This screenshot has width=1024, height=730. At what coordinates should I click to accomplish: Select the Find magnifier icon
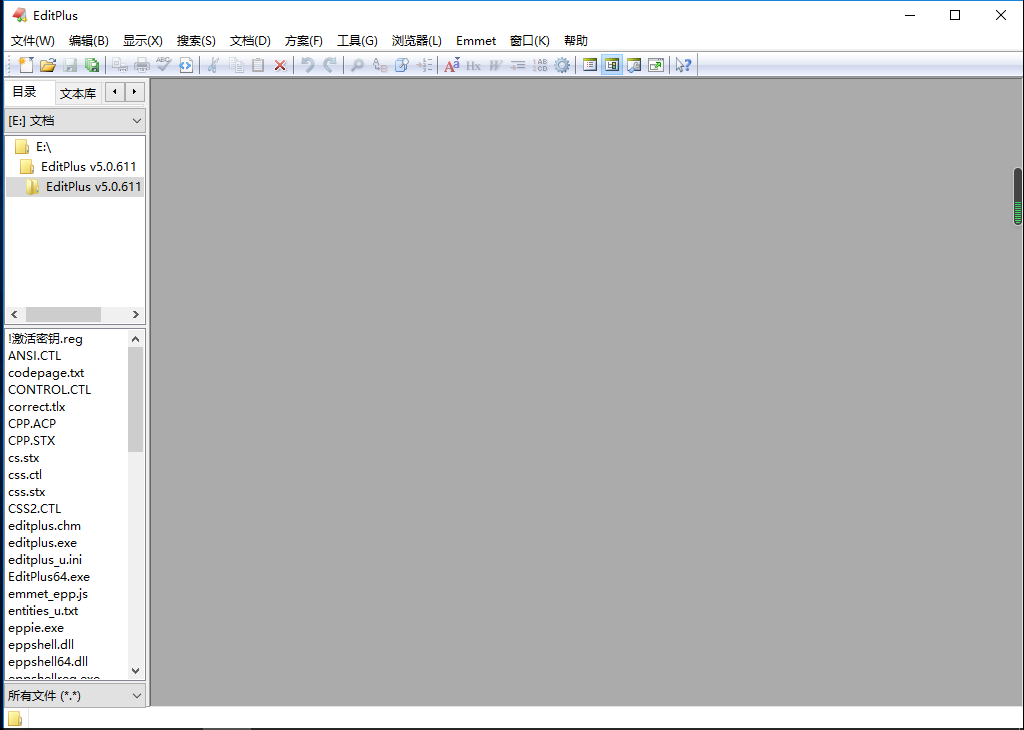(x=355, y=65)
